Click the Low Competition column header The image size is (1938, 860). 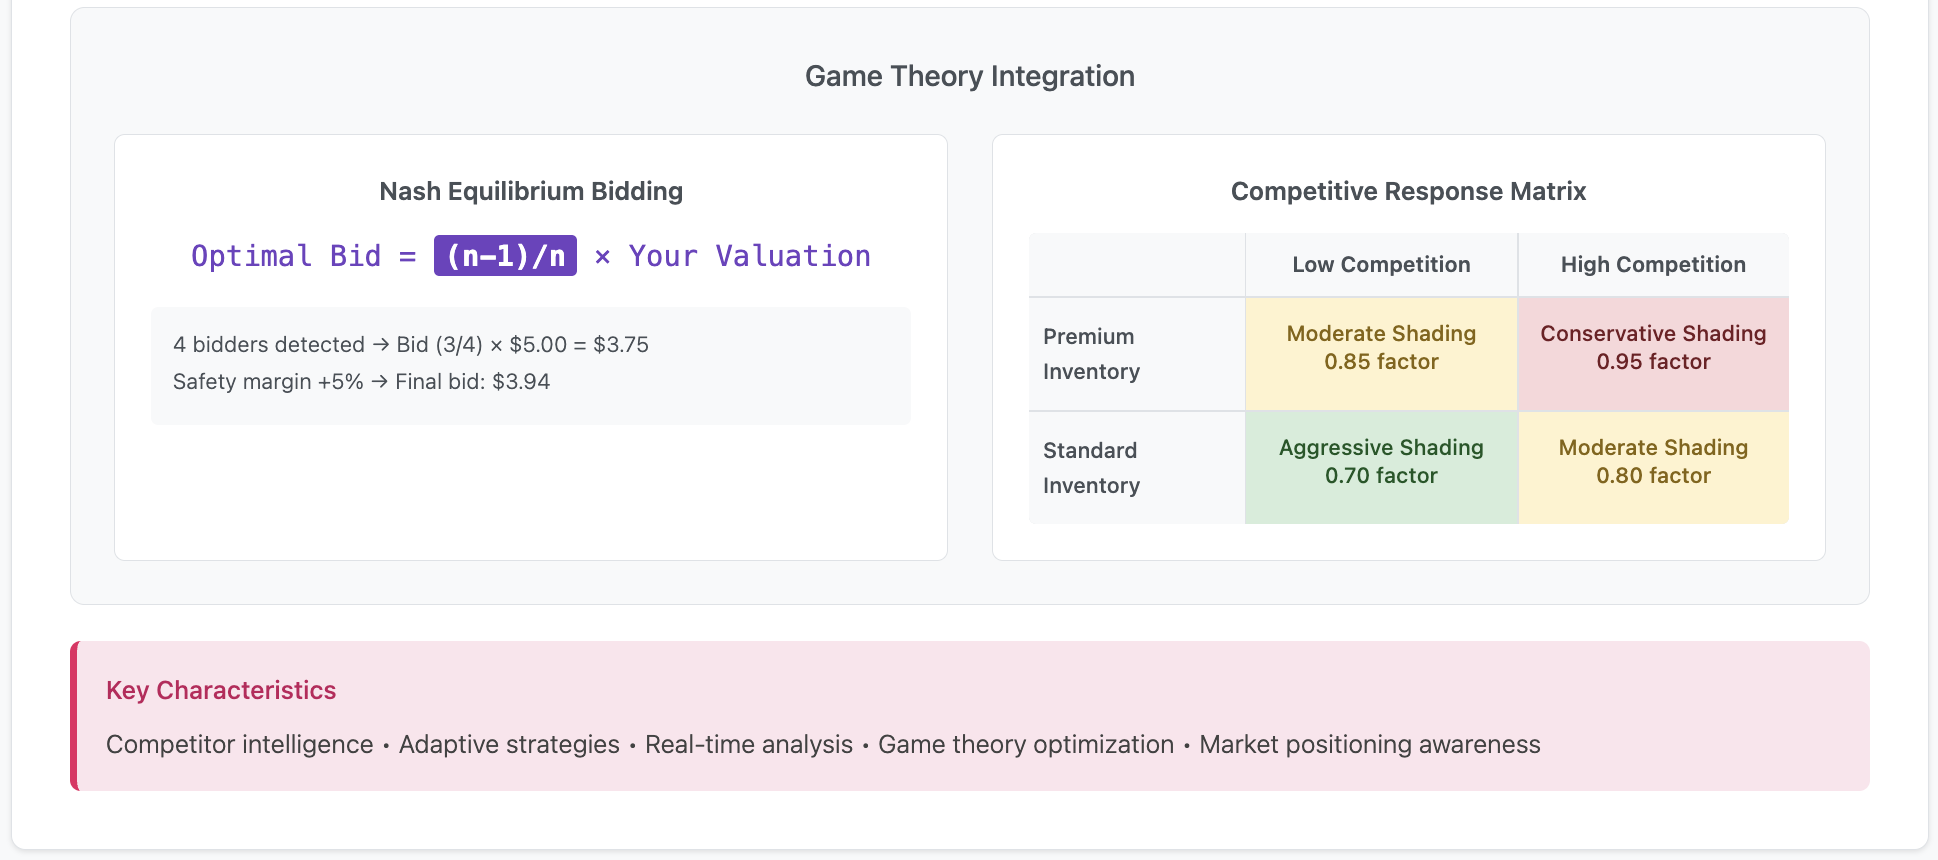[x=1381, y=265]
